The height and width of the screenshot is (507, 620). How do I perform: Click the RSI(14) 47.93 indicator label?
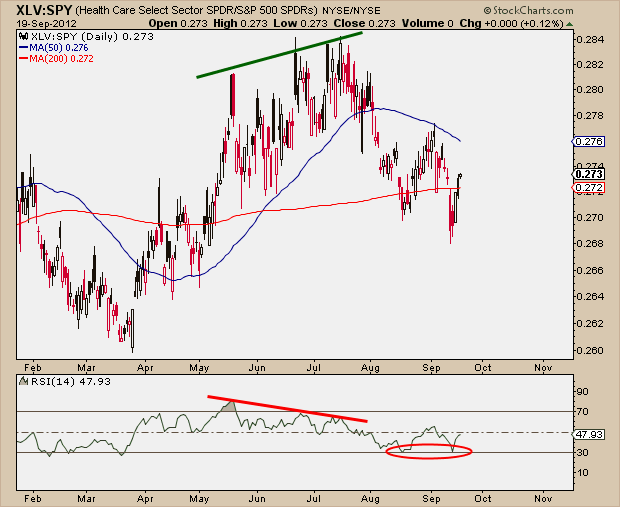[71, 382]
